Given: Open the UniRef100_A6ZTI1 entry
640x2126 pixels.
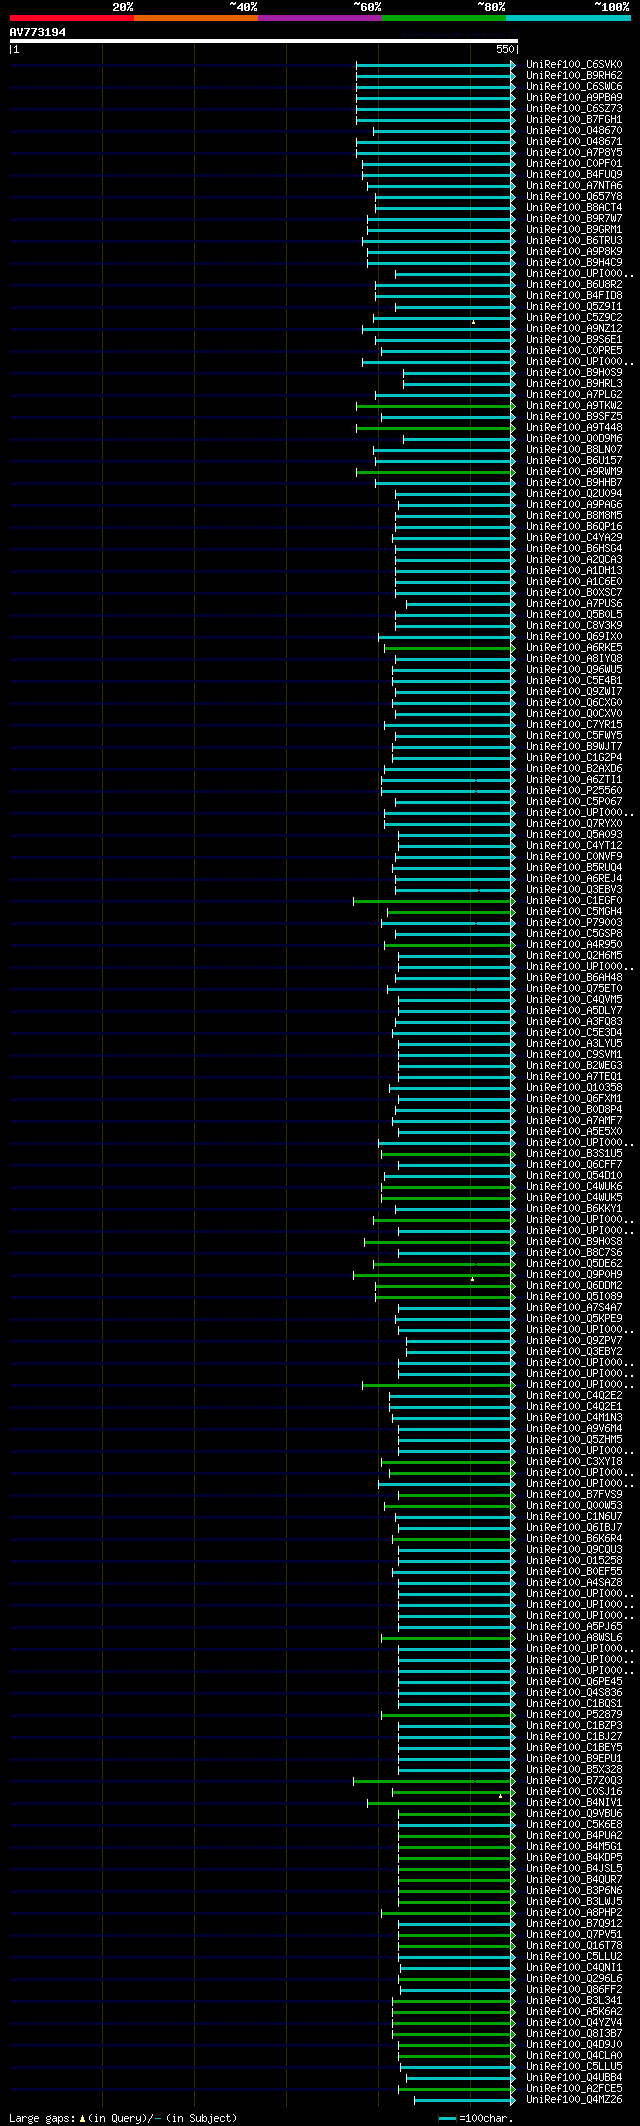Looking at the screenshot, I should [x=574, y=780].
